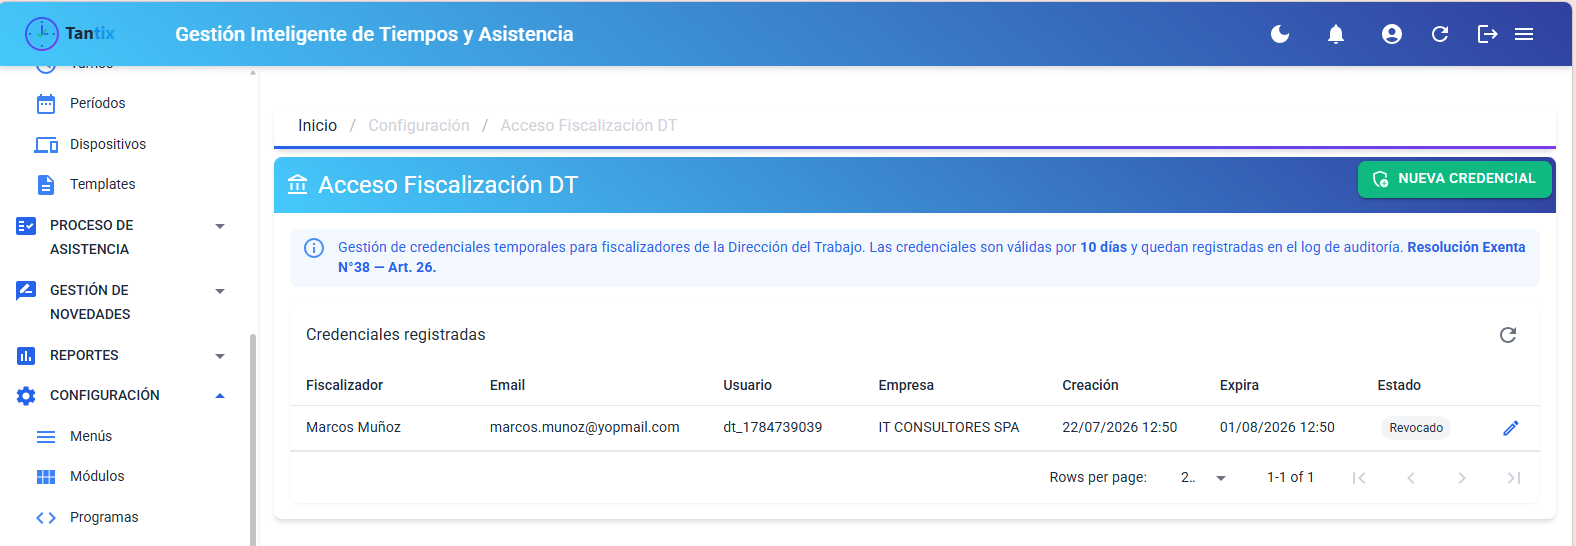Click Períodos calendar icon
Viewport: 1576px width, 546px height.
pos(46,104)
